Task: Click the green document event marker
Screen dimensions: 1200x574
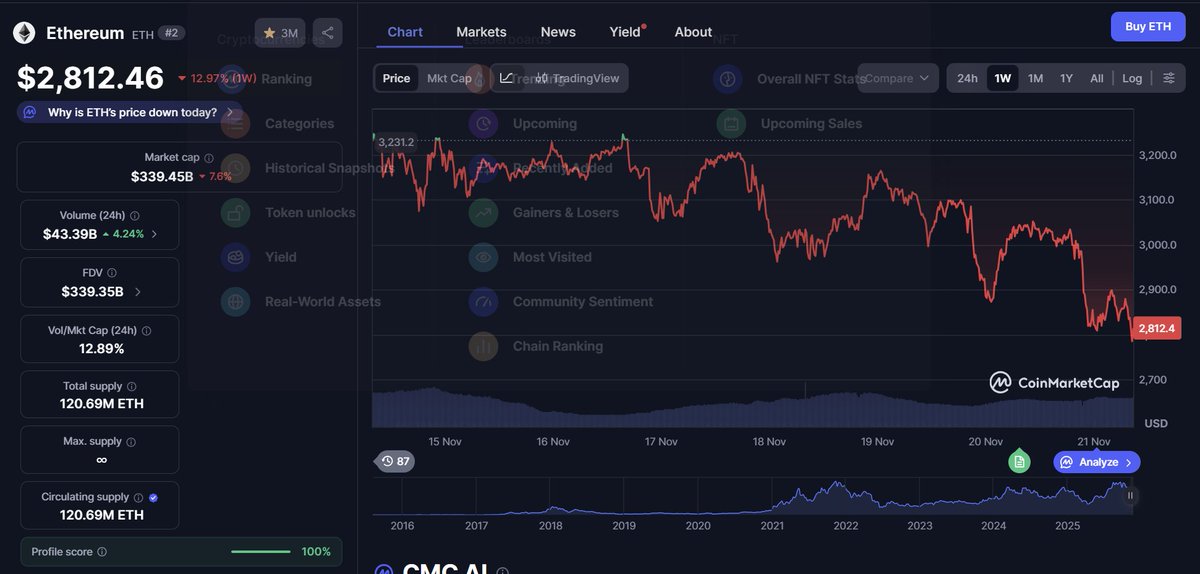Action: tap(1018, 461)
